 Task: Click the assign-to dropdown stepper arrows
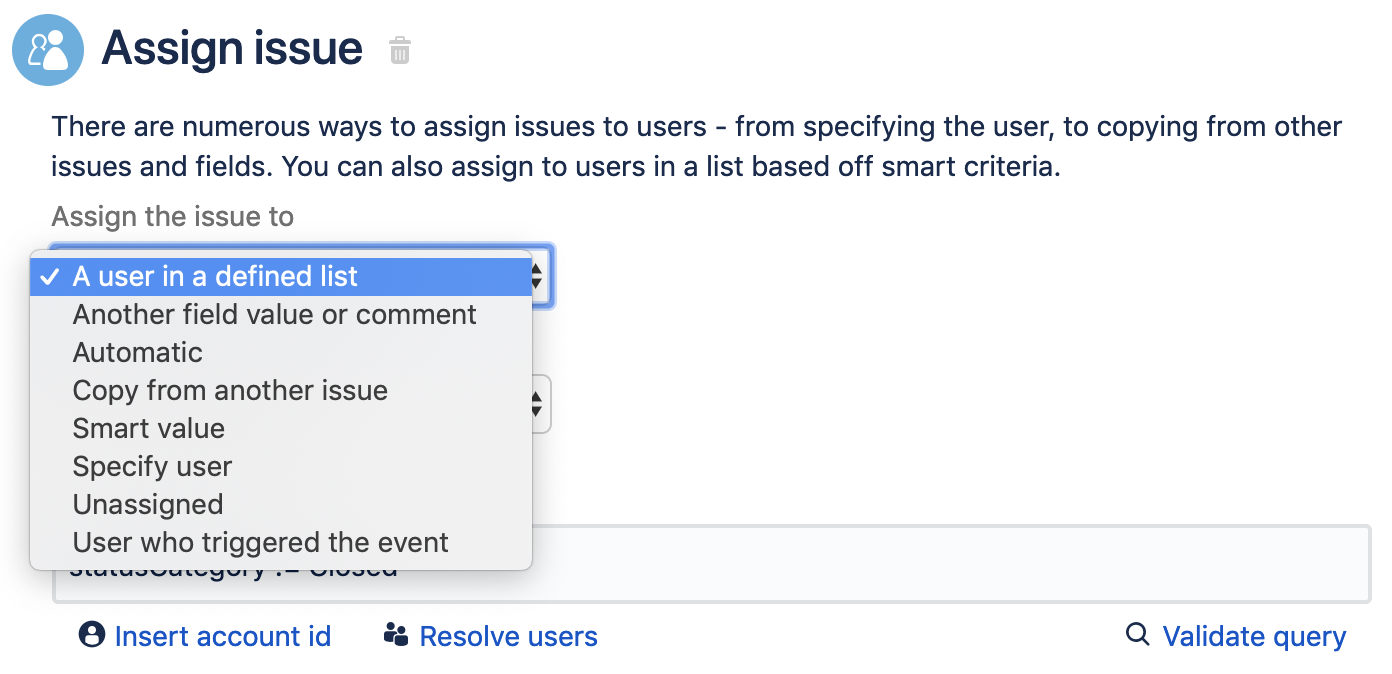(538, 277)
